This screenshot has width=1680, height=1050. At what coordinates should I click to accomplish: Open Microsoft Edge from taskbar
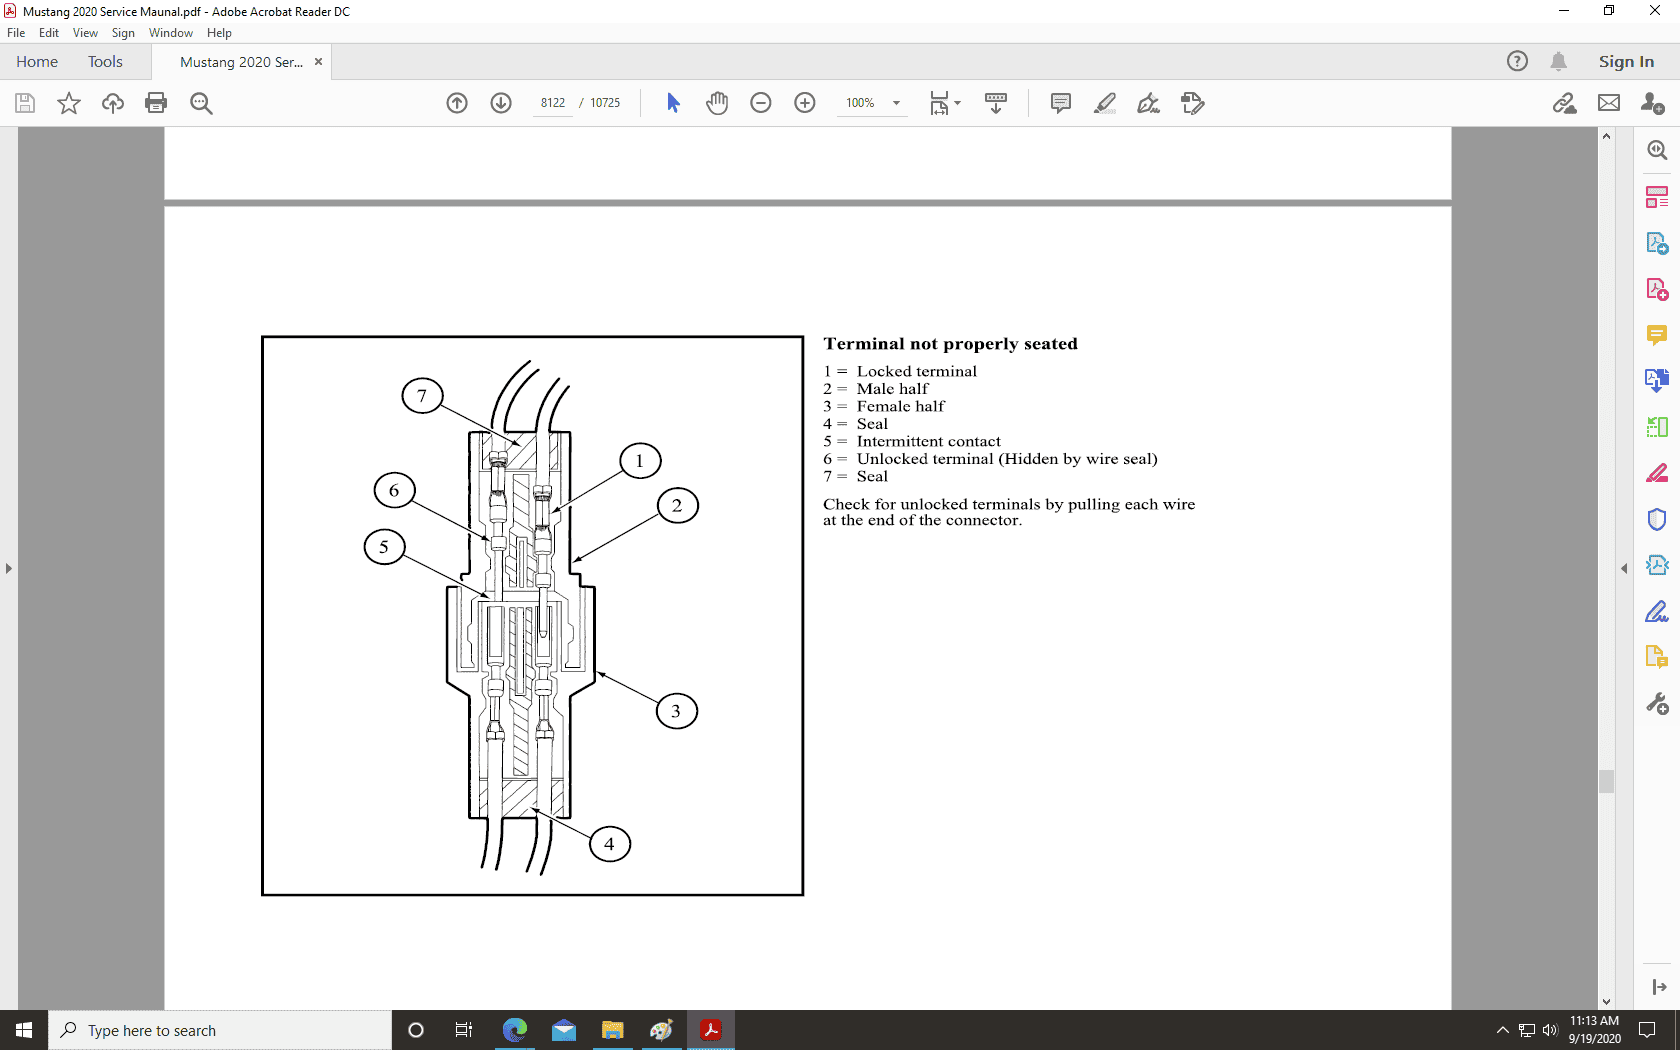click(515, 1030)
